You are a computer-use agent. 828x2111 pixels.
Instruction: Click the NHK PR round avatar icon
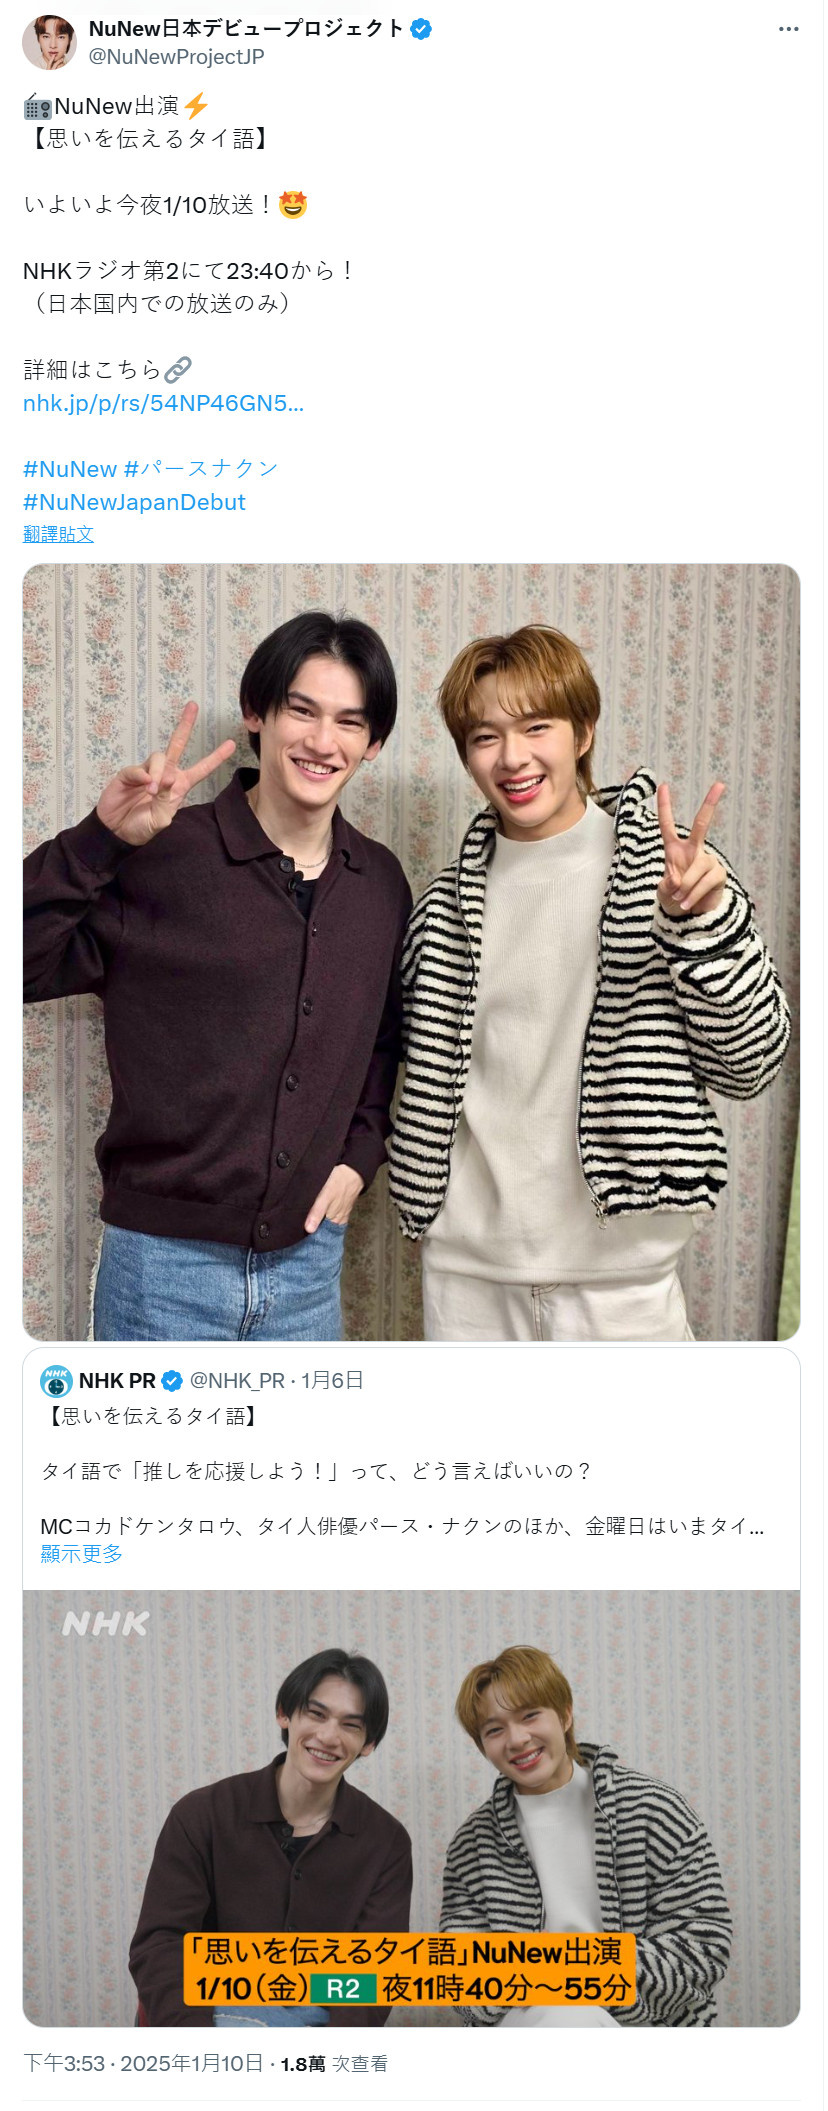point(56,1381)
